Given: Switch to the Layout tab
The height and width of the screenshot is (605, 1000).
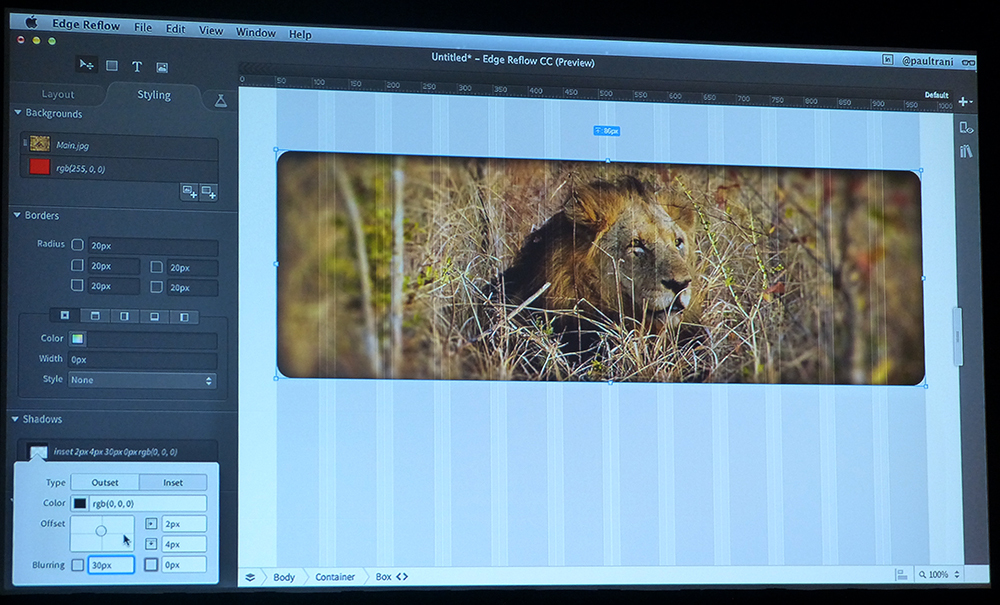Looking at the screenshot, I should tap(58, 94).
